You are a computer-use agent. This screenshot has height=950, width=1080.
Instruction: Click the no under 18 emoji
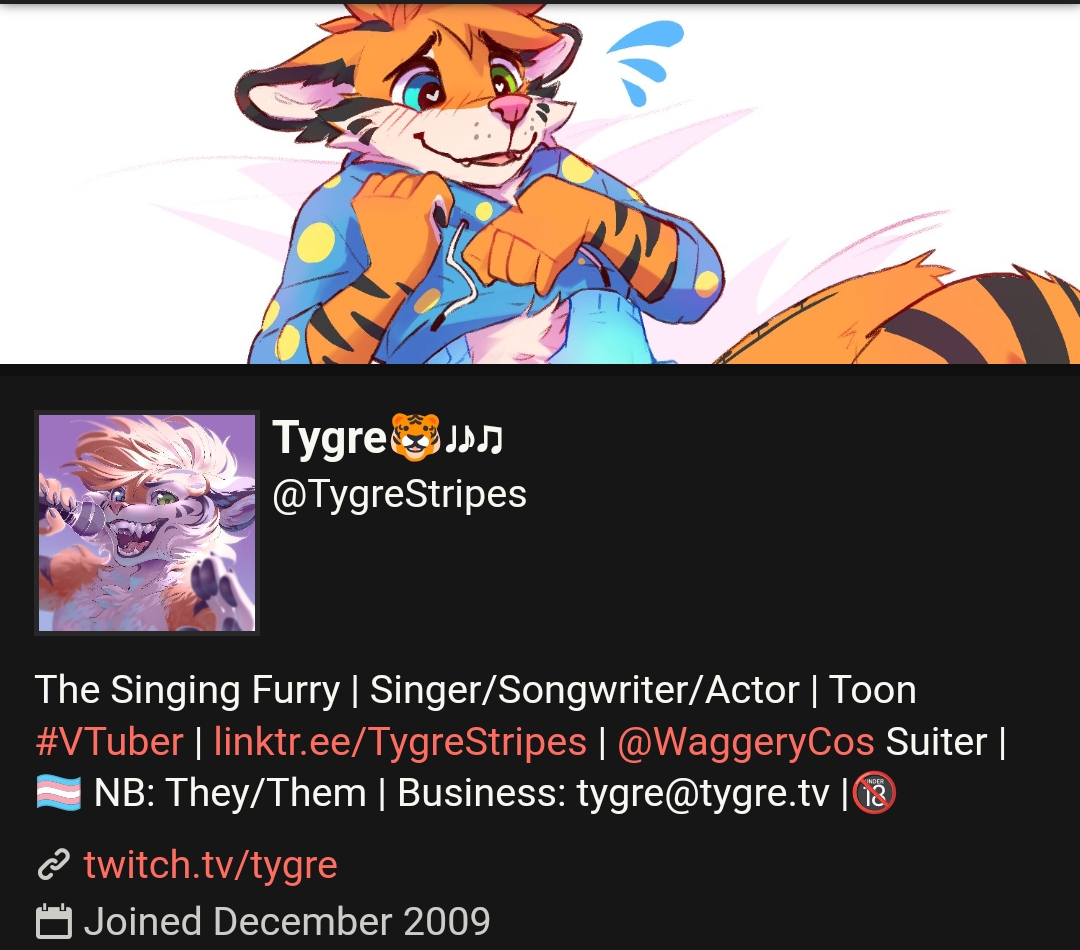[x=874, y=793]
